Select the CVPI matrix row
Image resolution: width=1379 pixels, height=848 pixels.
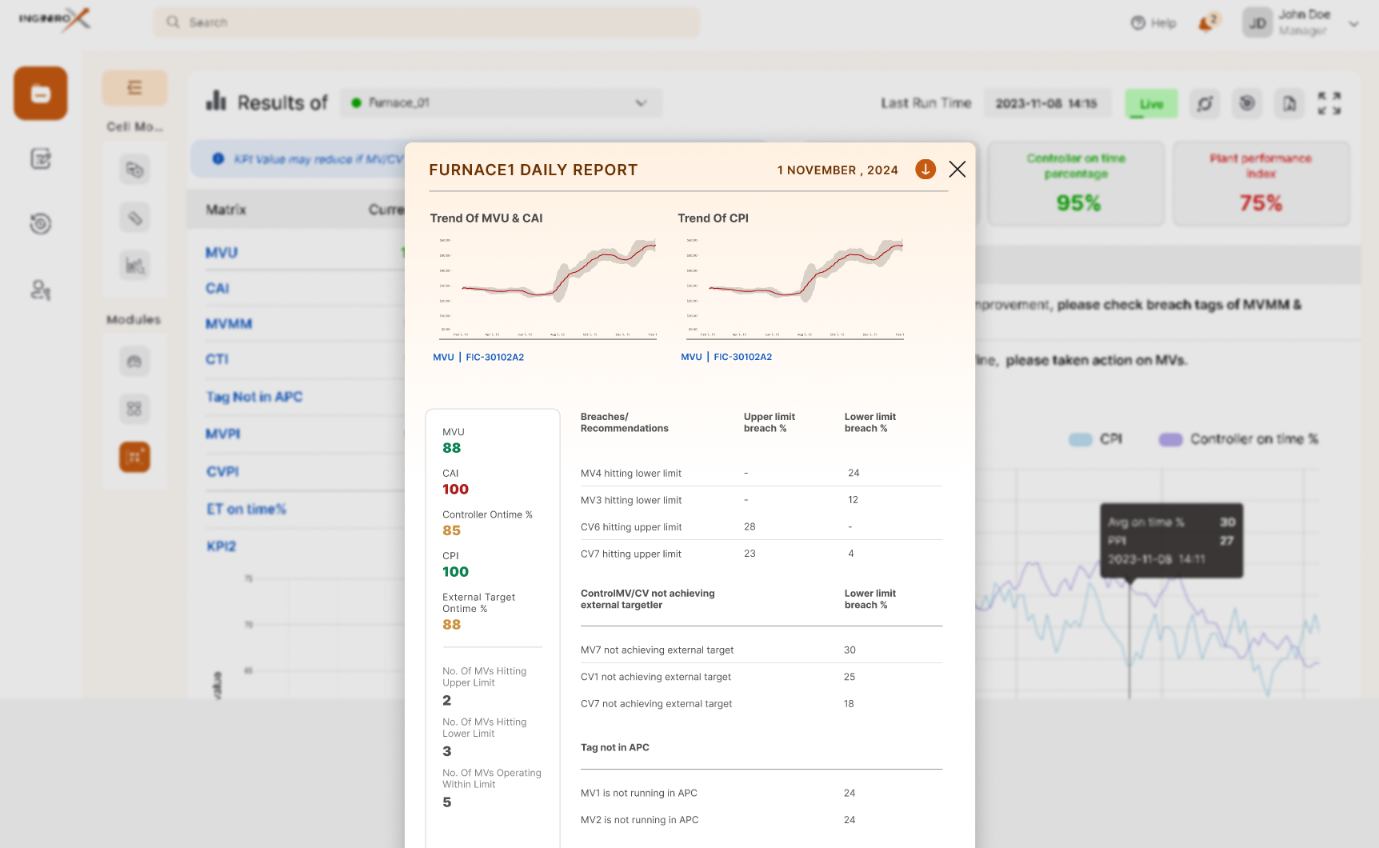[x=222, y=471]
